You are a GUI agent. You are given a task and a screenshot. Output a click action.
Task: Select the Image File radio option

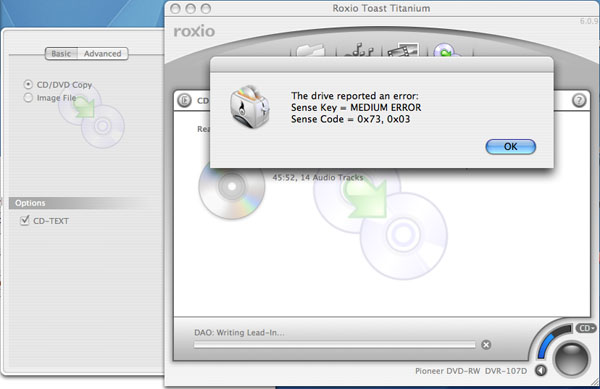click(x=50, y=98)
